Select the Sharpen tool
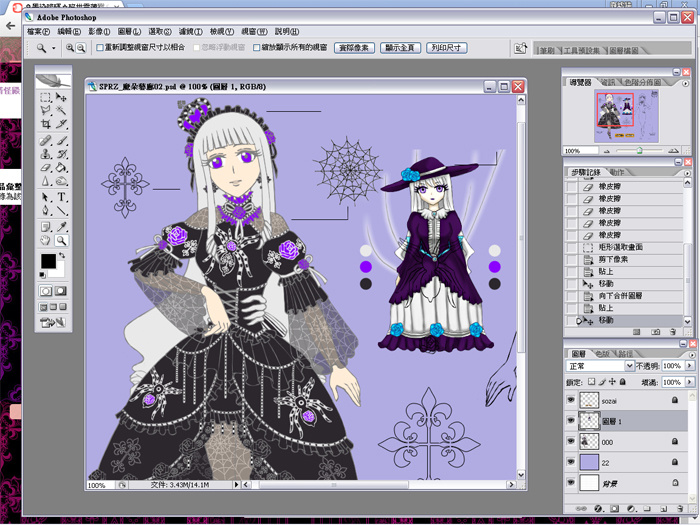Screen dimensions: 700x525 tap(45, 181)
